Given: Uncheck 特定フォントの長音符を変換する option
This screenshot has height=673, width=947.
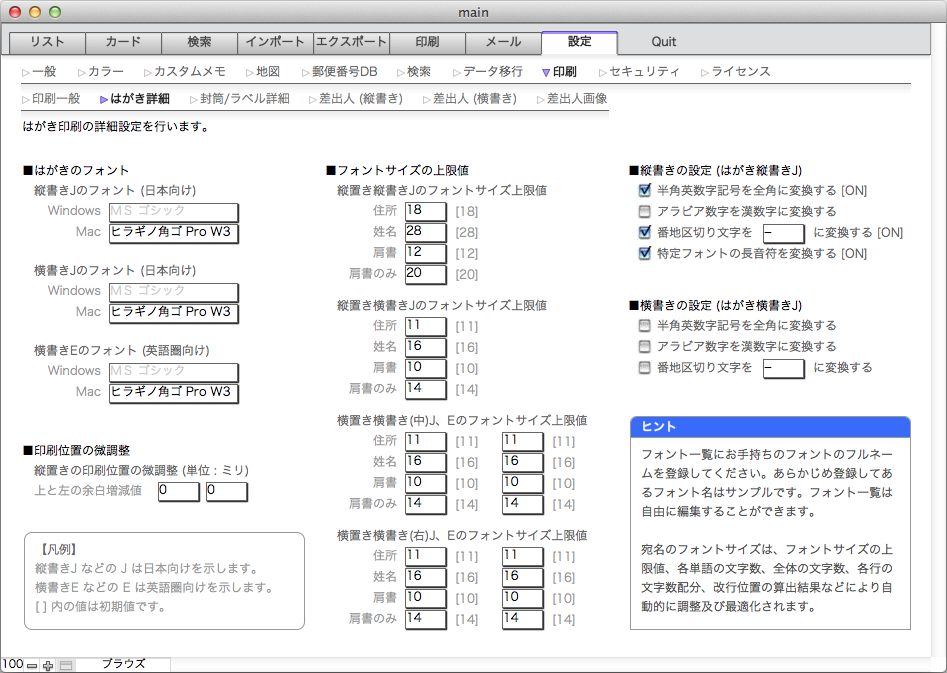Looking at the screenshot, I should pyautogui.click(x=645, y=254).
